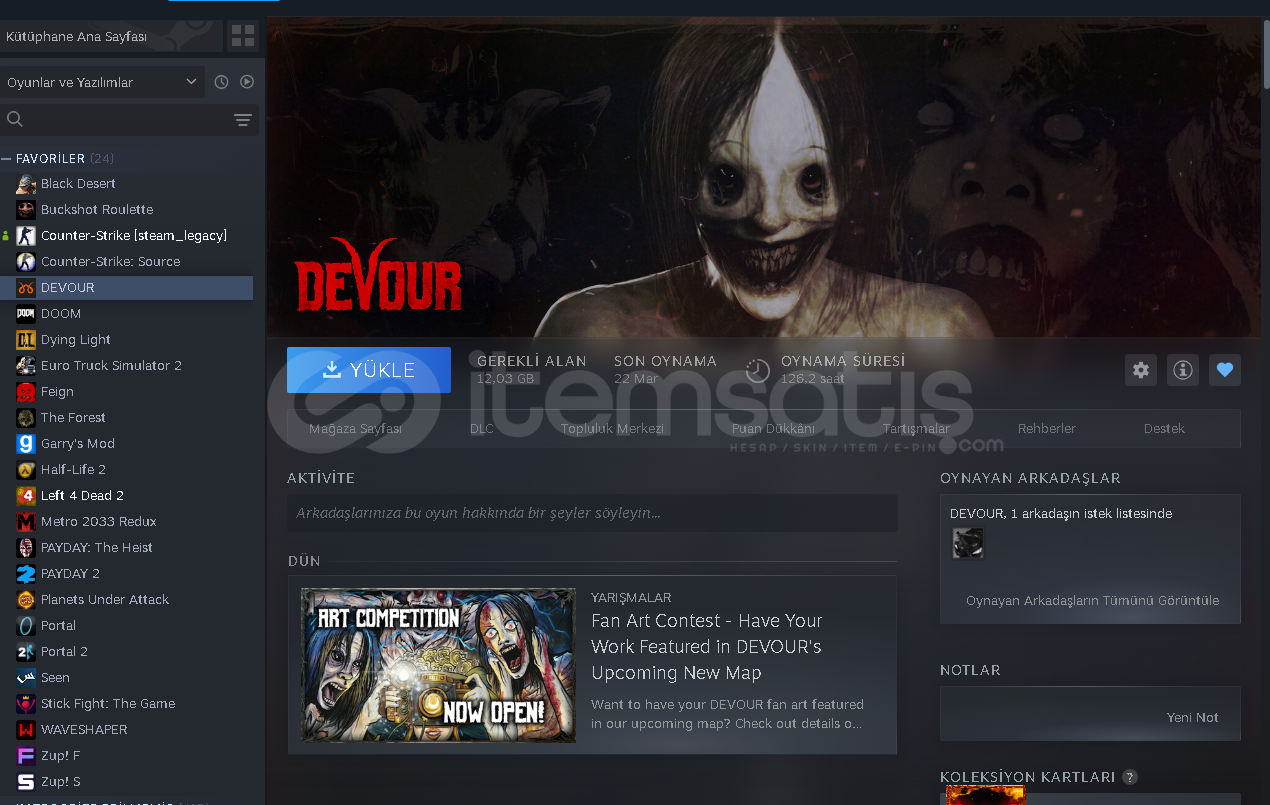Screen dimensions: 1270x805
Task: Click the library search field
Action: 129,120
